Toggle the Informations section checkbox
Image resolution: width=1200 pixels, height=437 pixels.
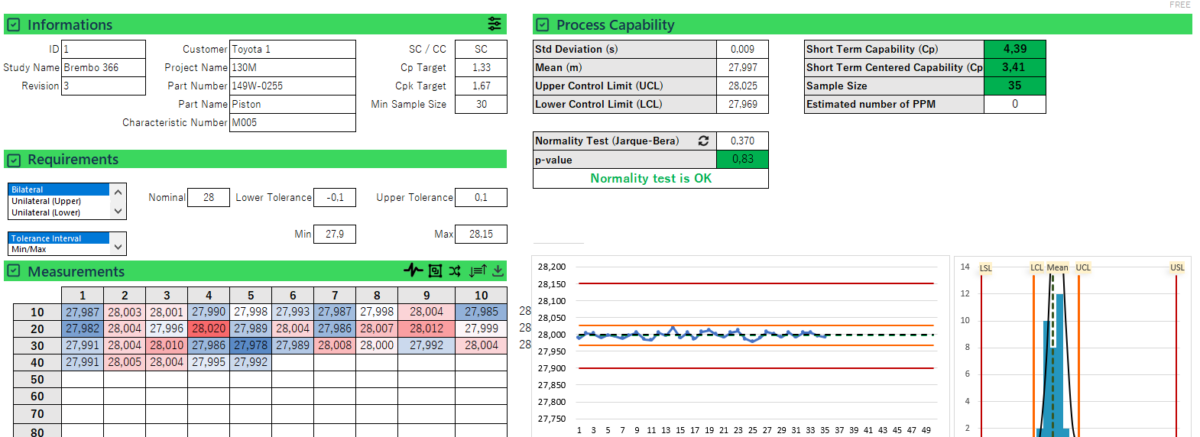pyautogui.click(x=15, y=25)
